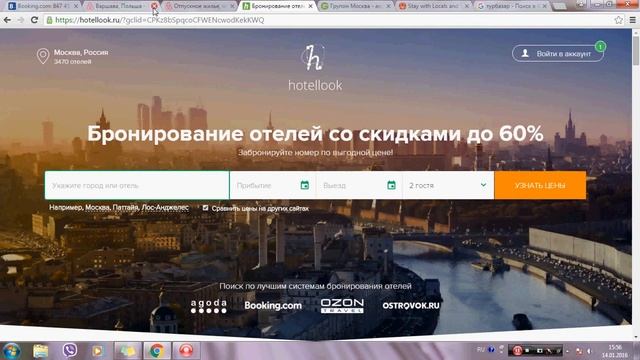Click the hotellook logo icon
This screenshot has height=360, width=640.
(x=313, y=58)
